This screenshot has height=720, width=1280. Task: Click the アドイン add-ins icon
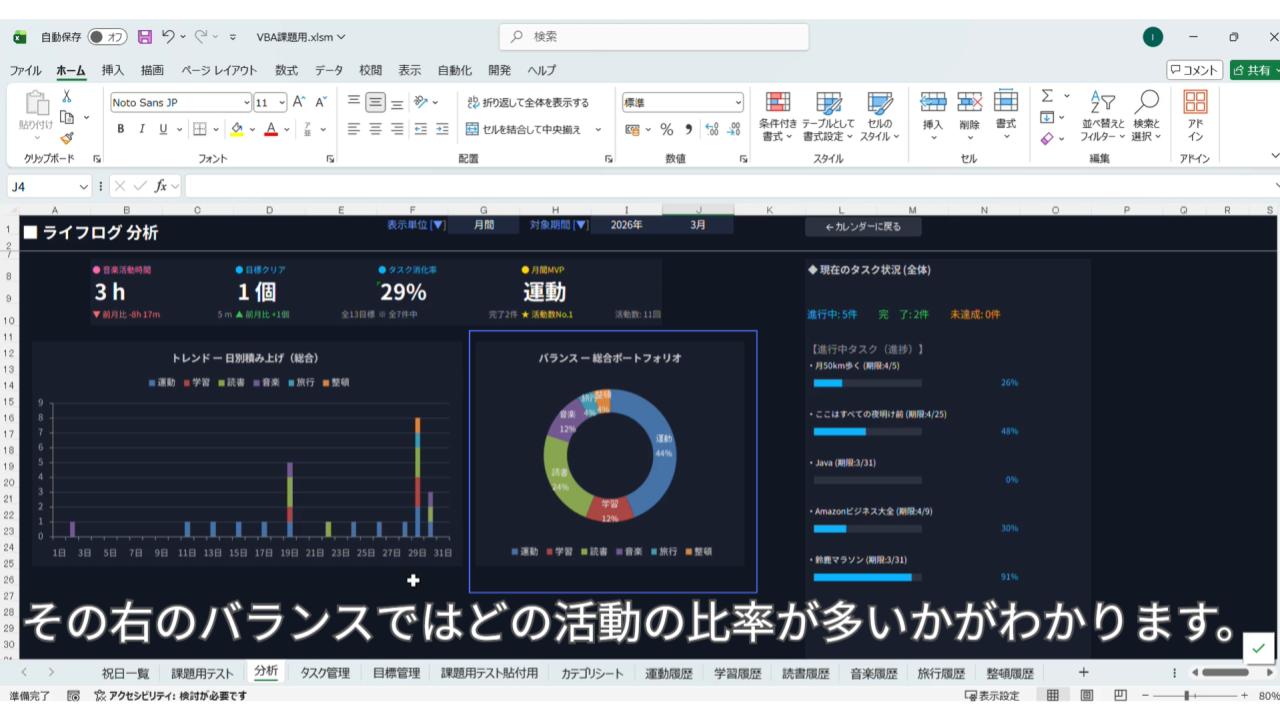click(1195, 116)
